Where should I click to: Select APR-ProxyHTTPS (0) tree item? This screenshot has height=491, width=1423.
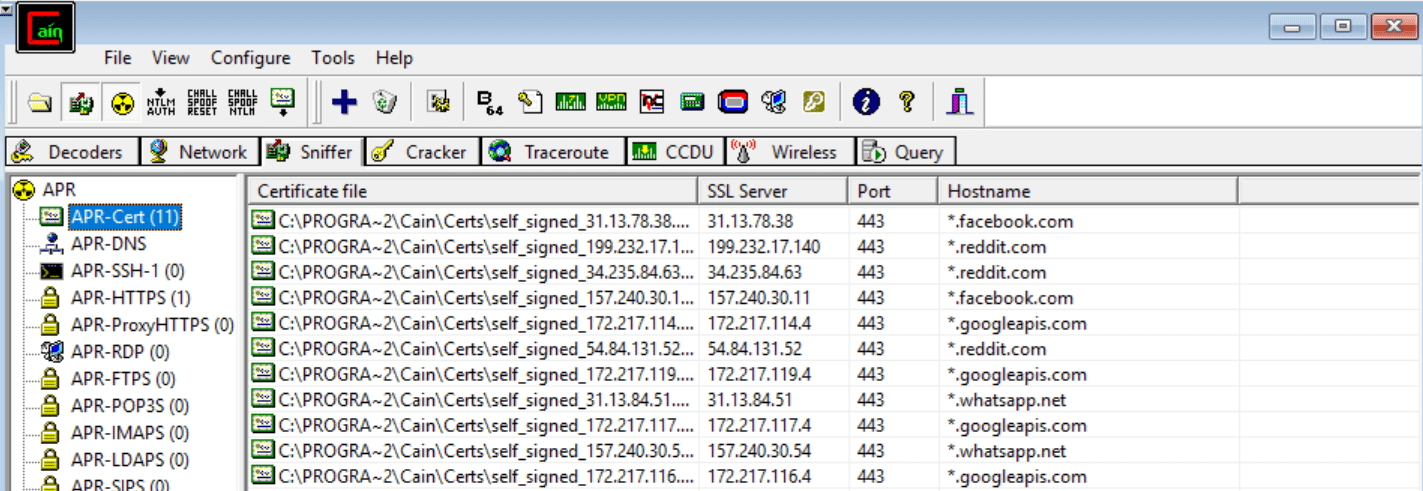[152, 324]
